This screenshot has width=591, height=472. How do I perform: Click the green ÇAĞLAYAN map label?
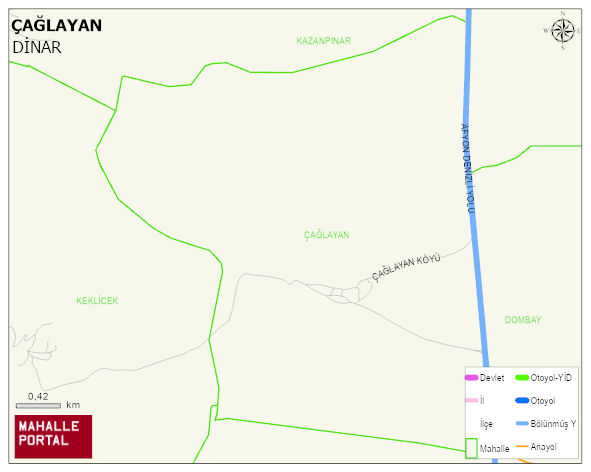pyautogui.click(x=326, y=235)
